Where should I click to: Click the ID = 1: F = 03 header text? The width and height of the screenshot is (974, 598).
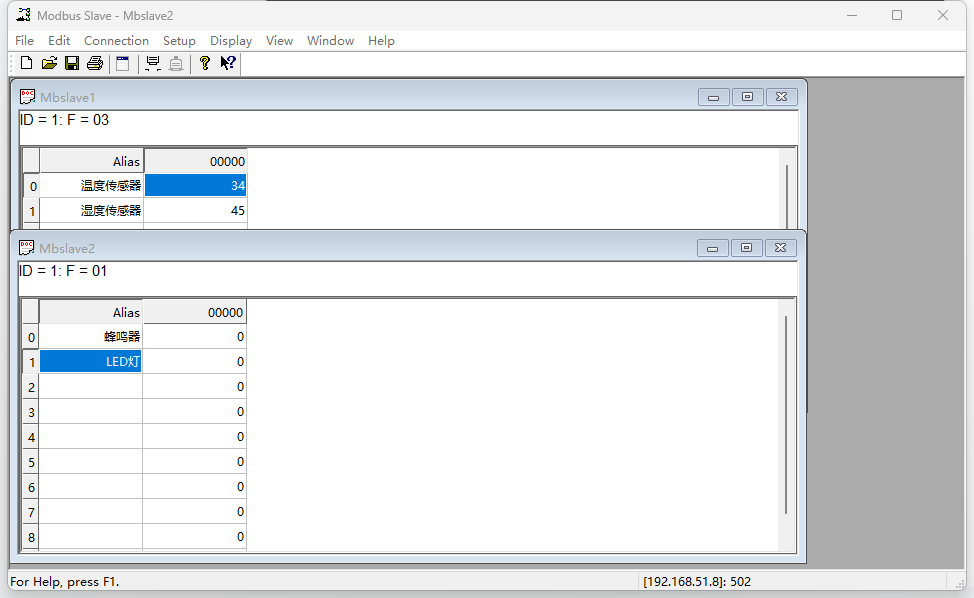(x=65, y=120)
